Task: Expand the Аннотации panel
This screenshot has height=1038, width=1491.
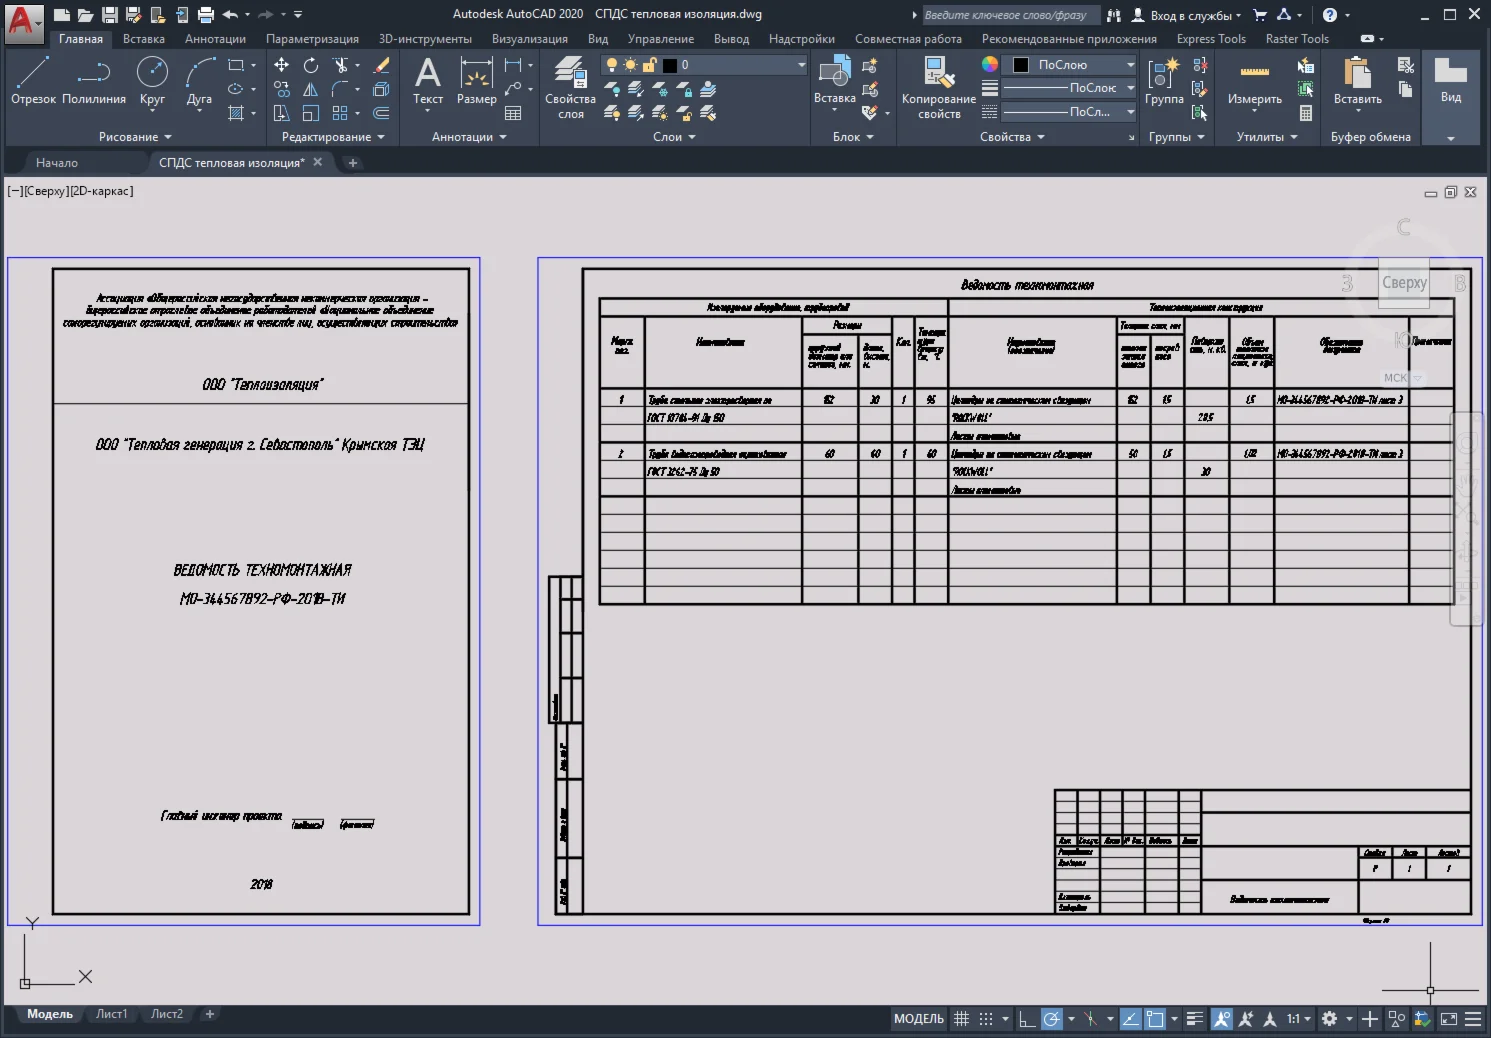Action: pos(469,137)
